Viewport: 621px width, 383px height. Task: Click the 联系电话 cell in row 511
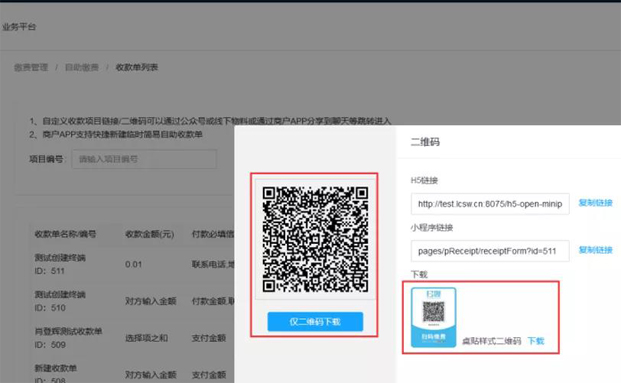(213, 264)
